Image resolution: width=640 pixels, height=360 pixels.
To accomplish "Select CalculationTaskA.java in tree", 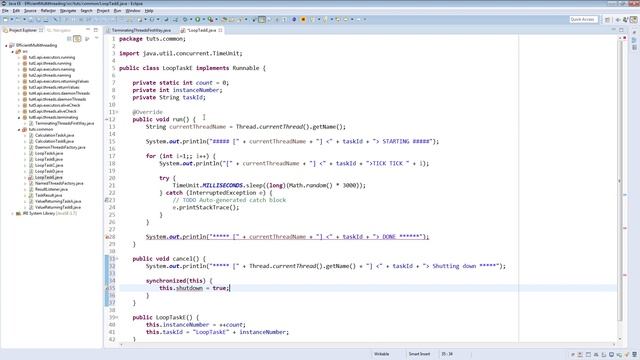I will coord(54,136).
